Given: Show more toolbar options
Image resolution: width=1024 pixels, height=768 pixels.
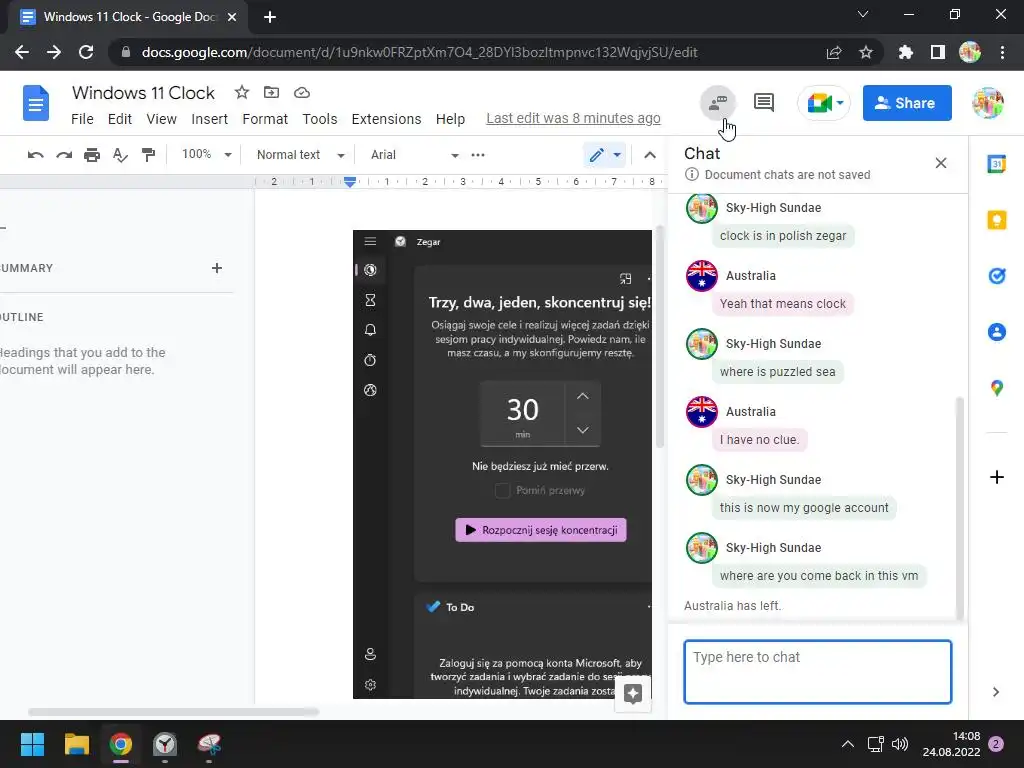Looking at the screenshot, I should [478, 155].
